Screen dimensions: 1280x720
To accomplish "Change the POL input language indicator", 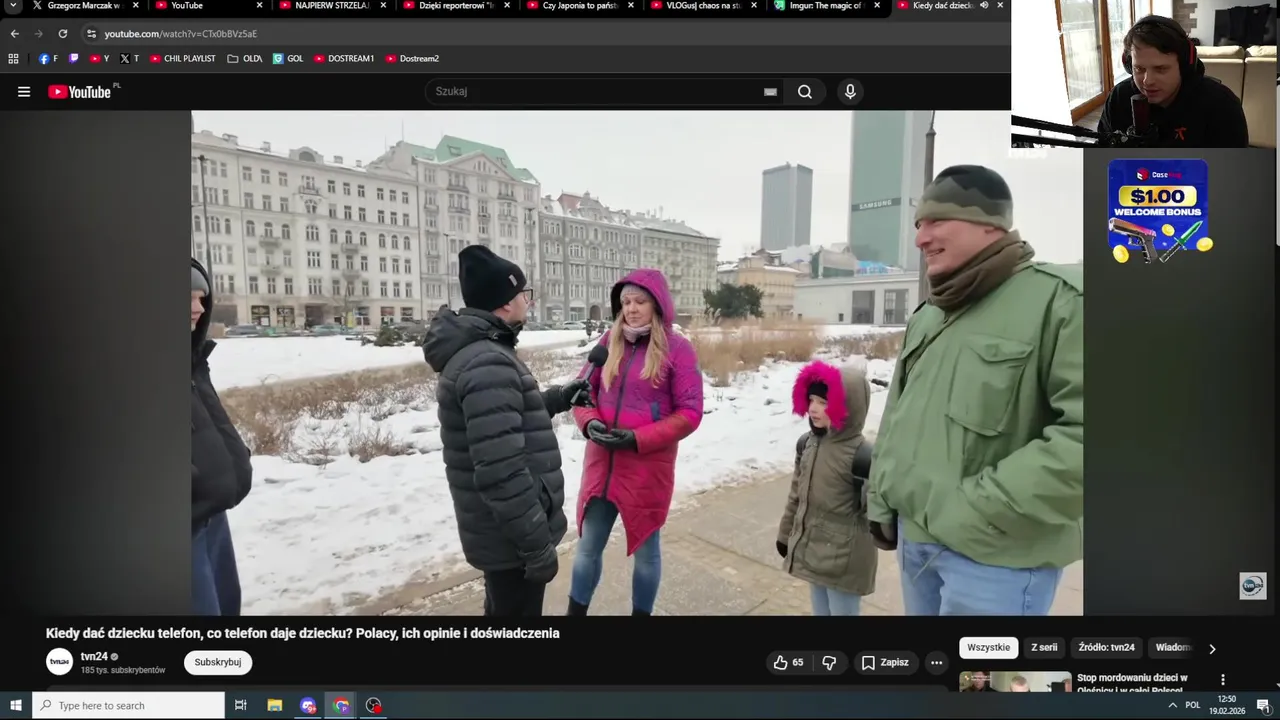I will point(1192,705).
